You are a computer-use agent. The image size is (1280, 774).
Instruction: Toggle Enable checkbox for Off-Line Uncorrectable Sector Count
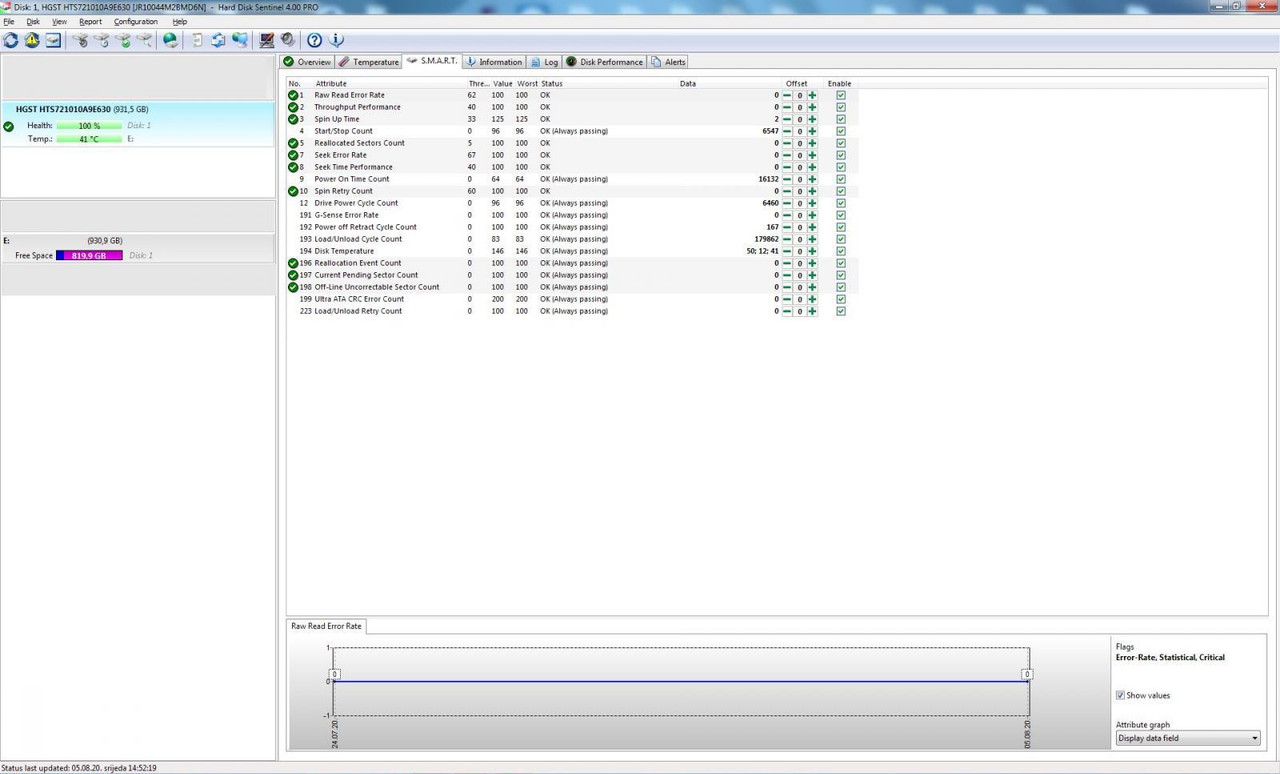[x=841, y=287]
